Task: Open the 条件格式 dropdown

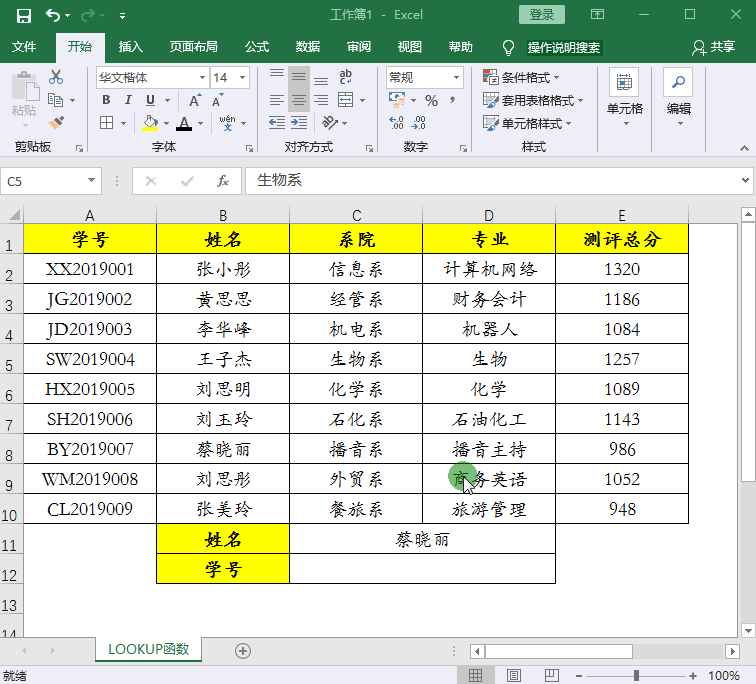Action: (521, 77)
